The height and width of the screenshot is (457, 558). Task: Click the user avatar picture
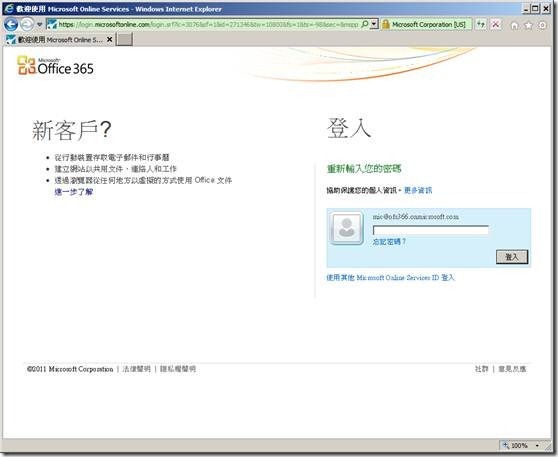[x=347, y=228]
